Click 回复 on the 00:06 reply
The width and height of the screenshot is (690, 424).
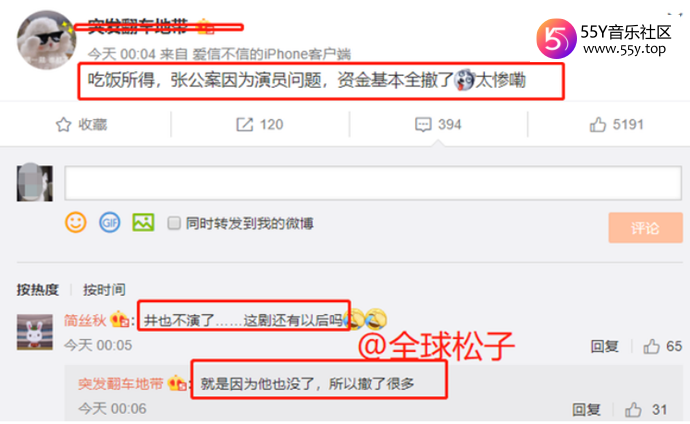[586, 410]
